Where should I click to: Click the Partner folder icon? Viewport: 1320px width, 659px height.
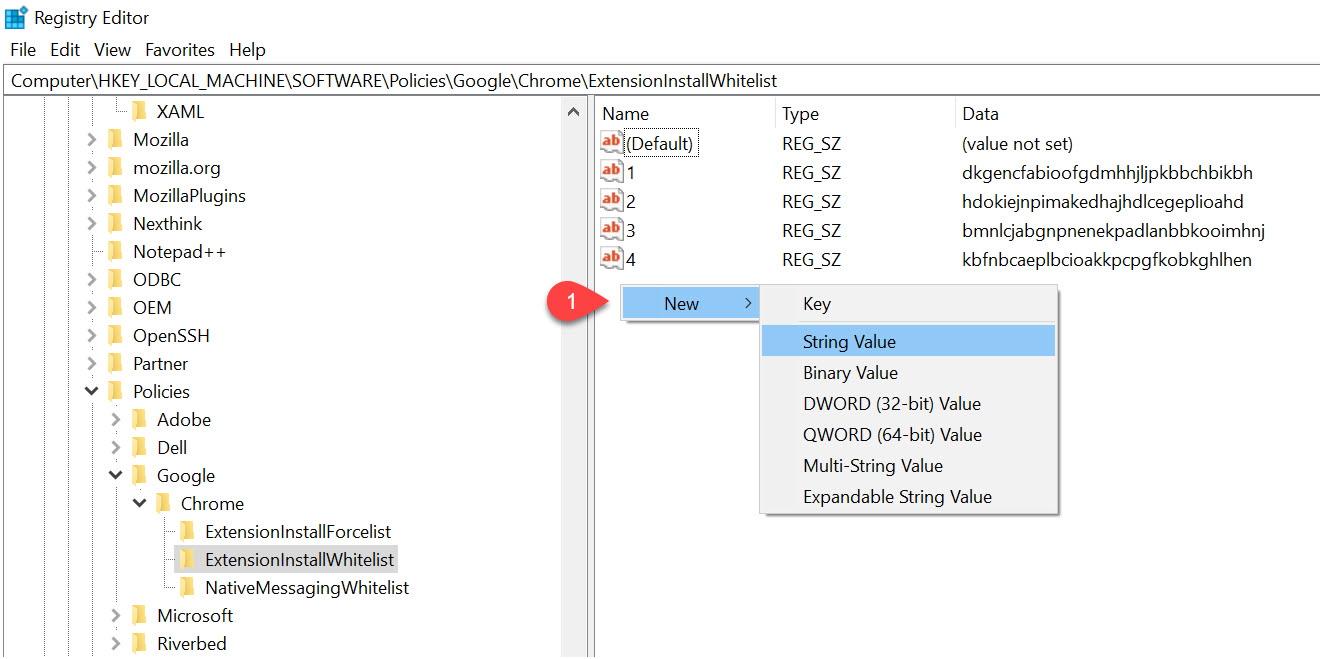115,363
